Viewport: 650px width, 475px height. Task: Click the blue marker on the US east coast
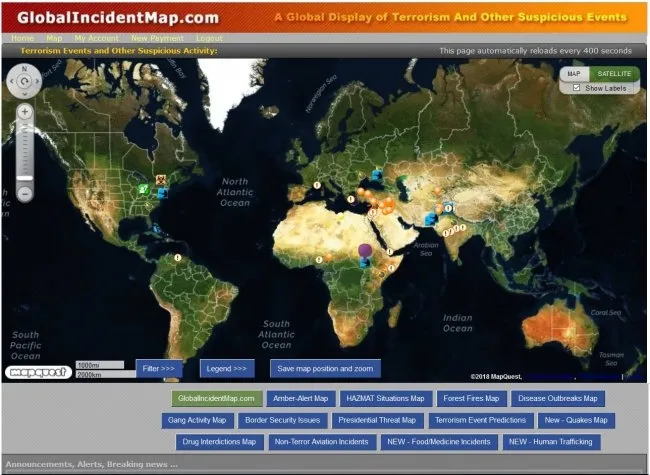(x=162, y=193)
